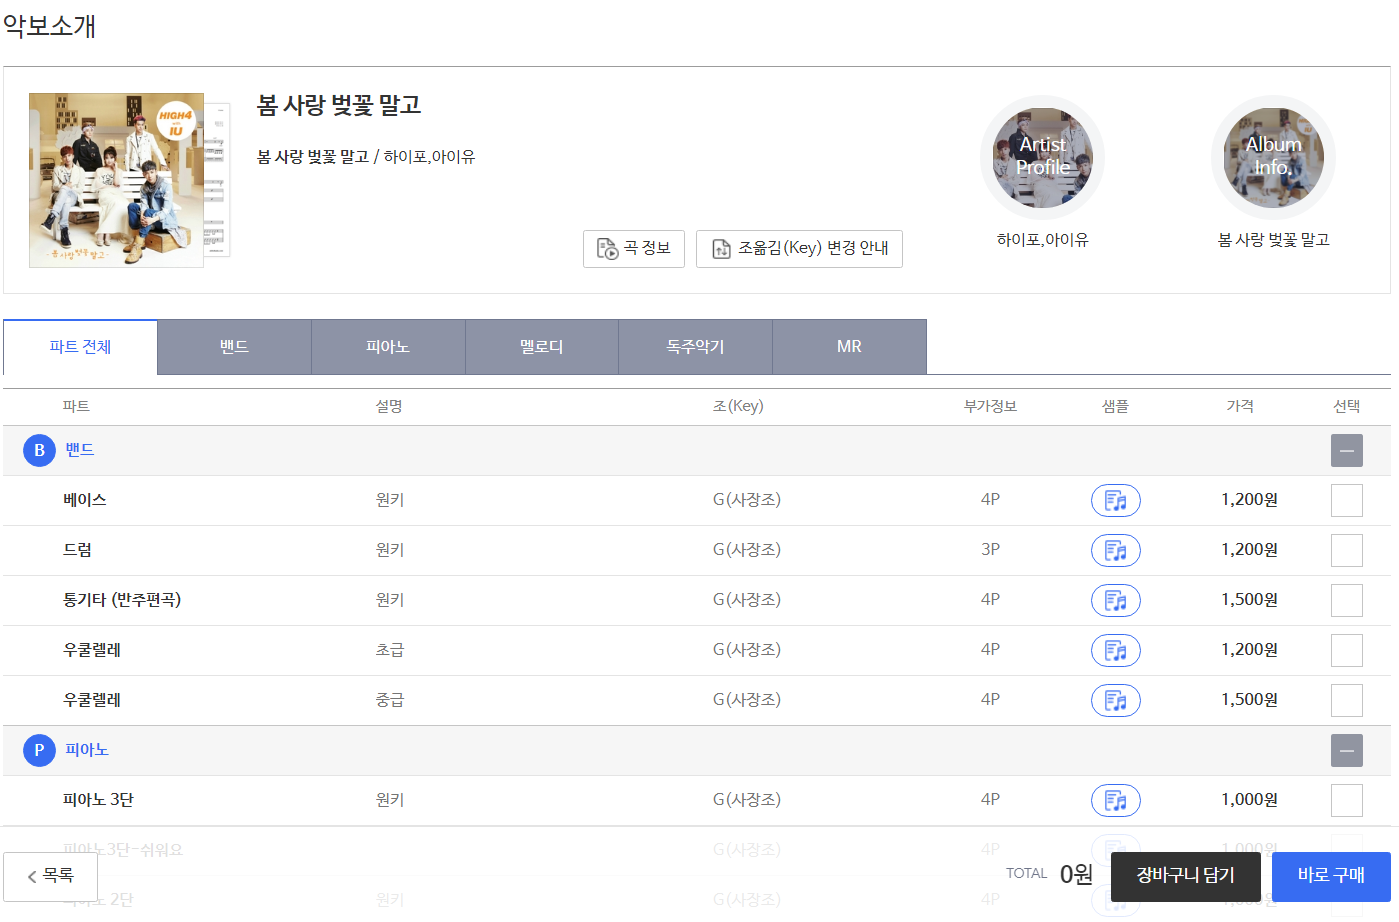Click the 밴드 section header link
This screenshot has width=1399, height=922.
pyautogui.click(x=80, y=450)
